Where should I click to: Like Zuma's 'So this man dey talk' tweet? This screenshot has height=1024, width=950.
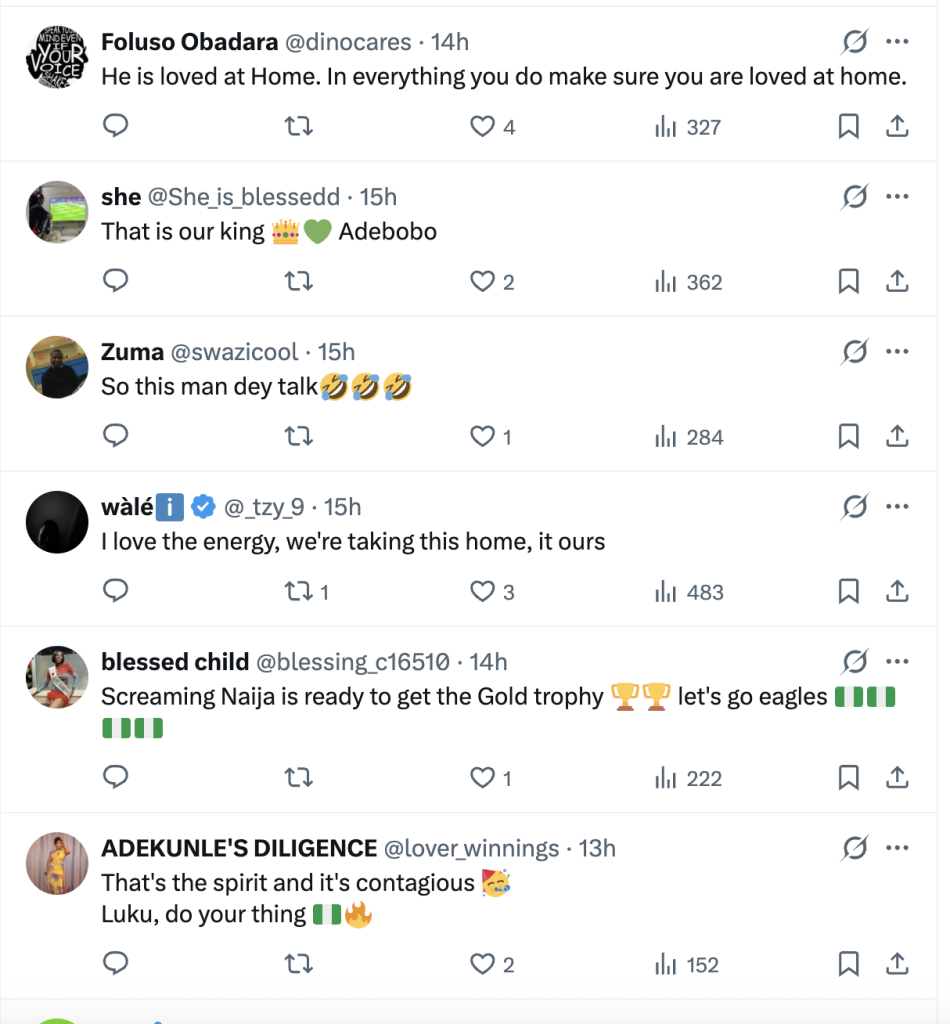click(484, 437)
